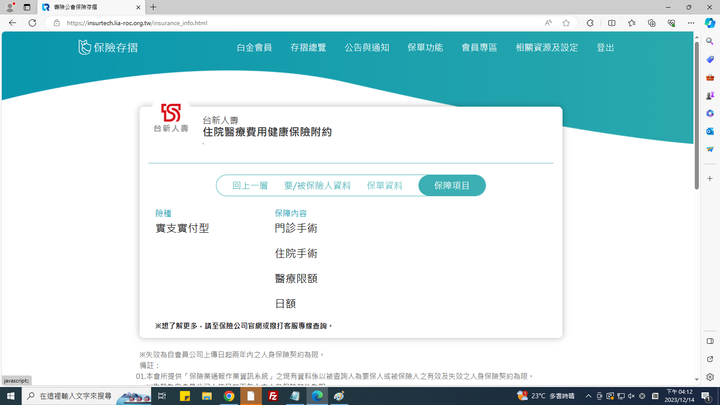
Task: Add this page to favorites
Action: click(566, 23)
